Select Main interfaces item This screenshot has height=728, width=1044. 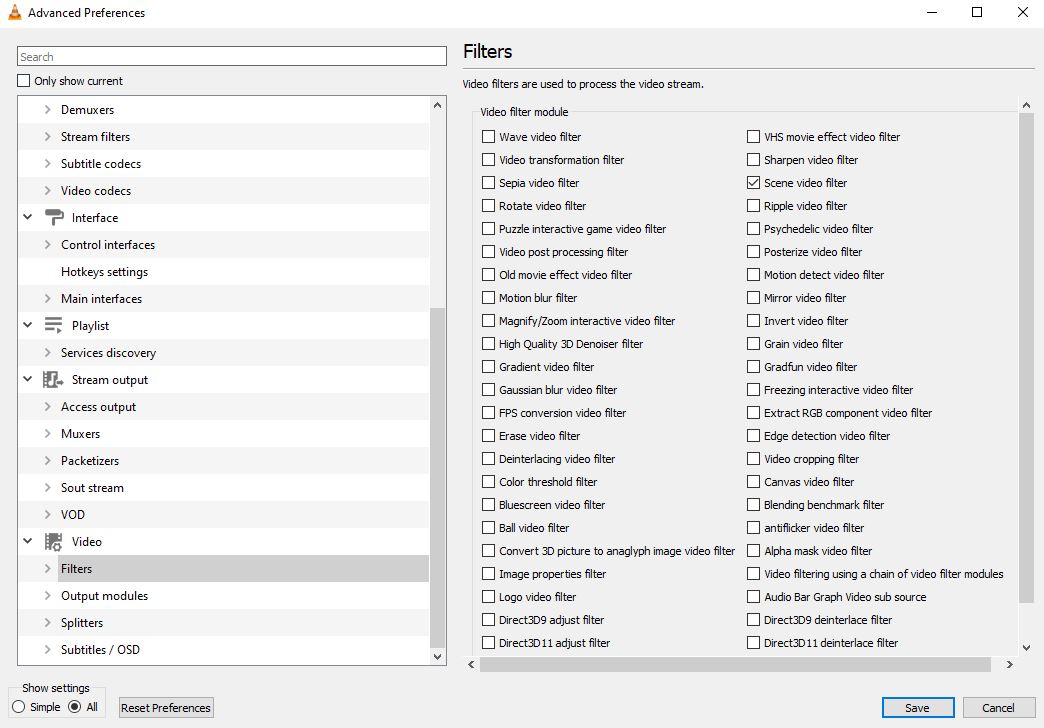[x=101, y=298]
